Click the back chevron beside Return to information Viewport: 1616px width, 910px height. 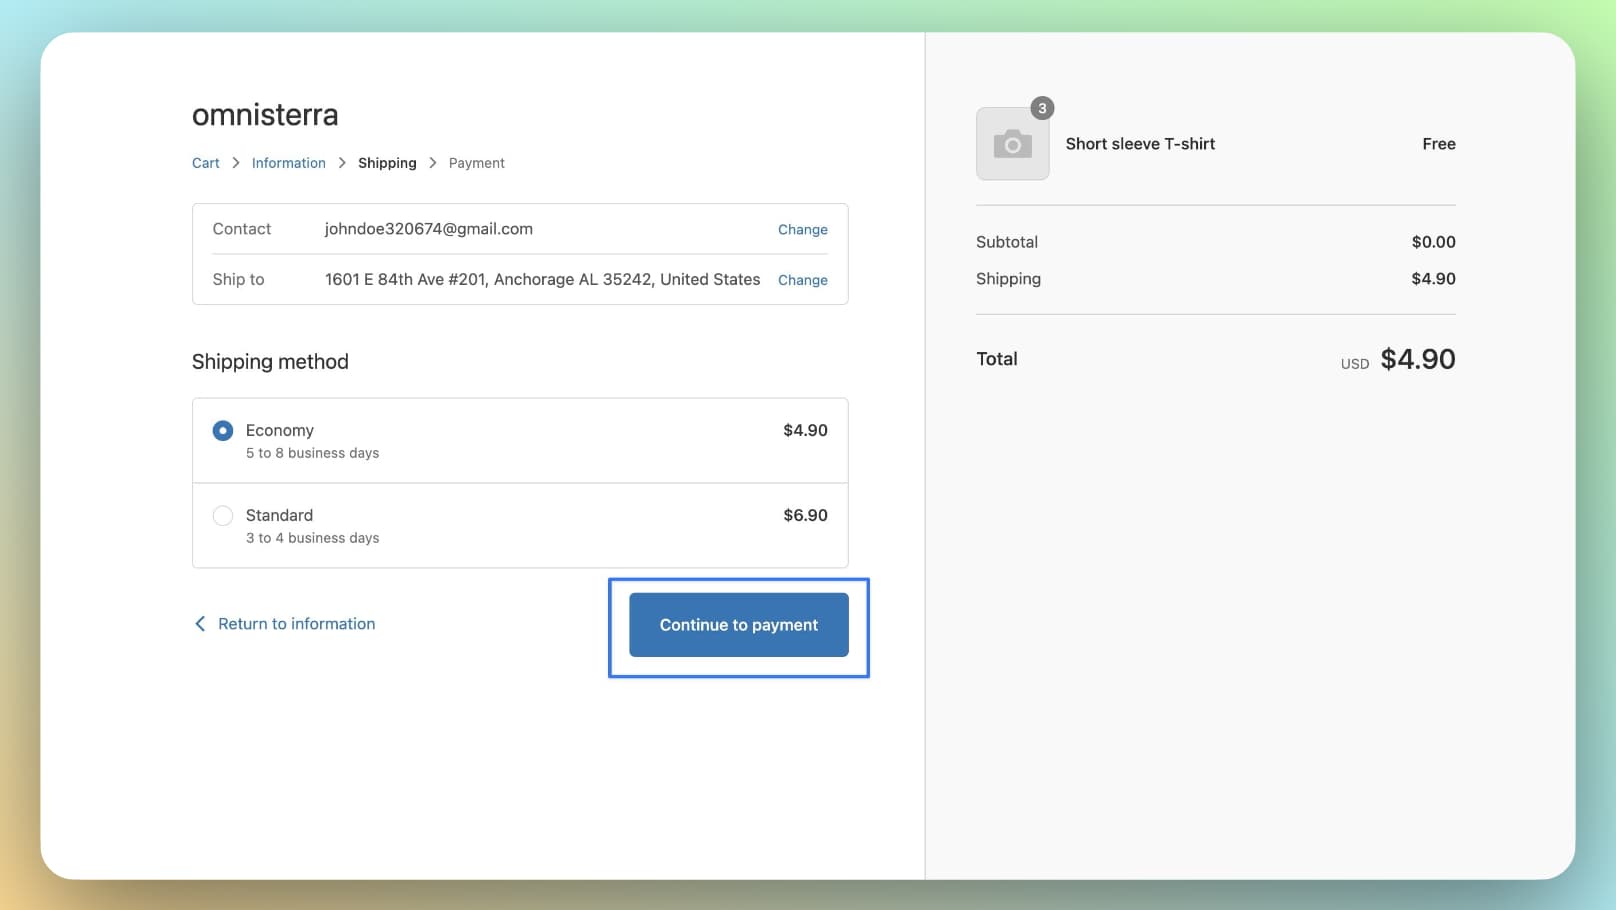pos(200,623)
